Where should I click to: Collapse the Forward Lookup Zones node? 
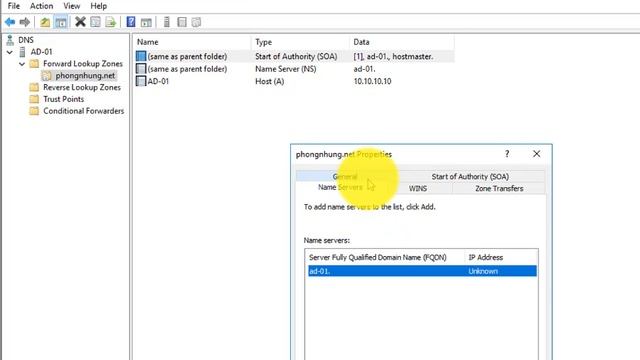click(x=22, y=64)
